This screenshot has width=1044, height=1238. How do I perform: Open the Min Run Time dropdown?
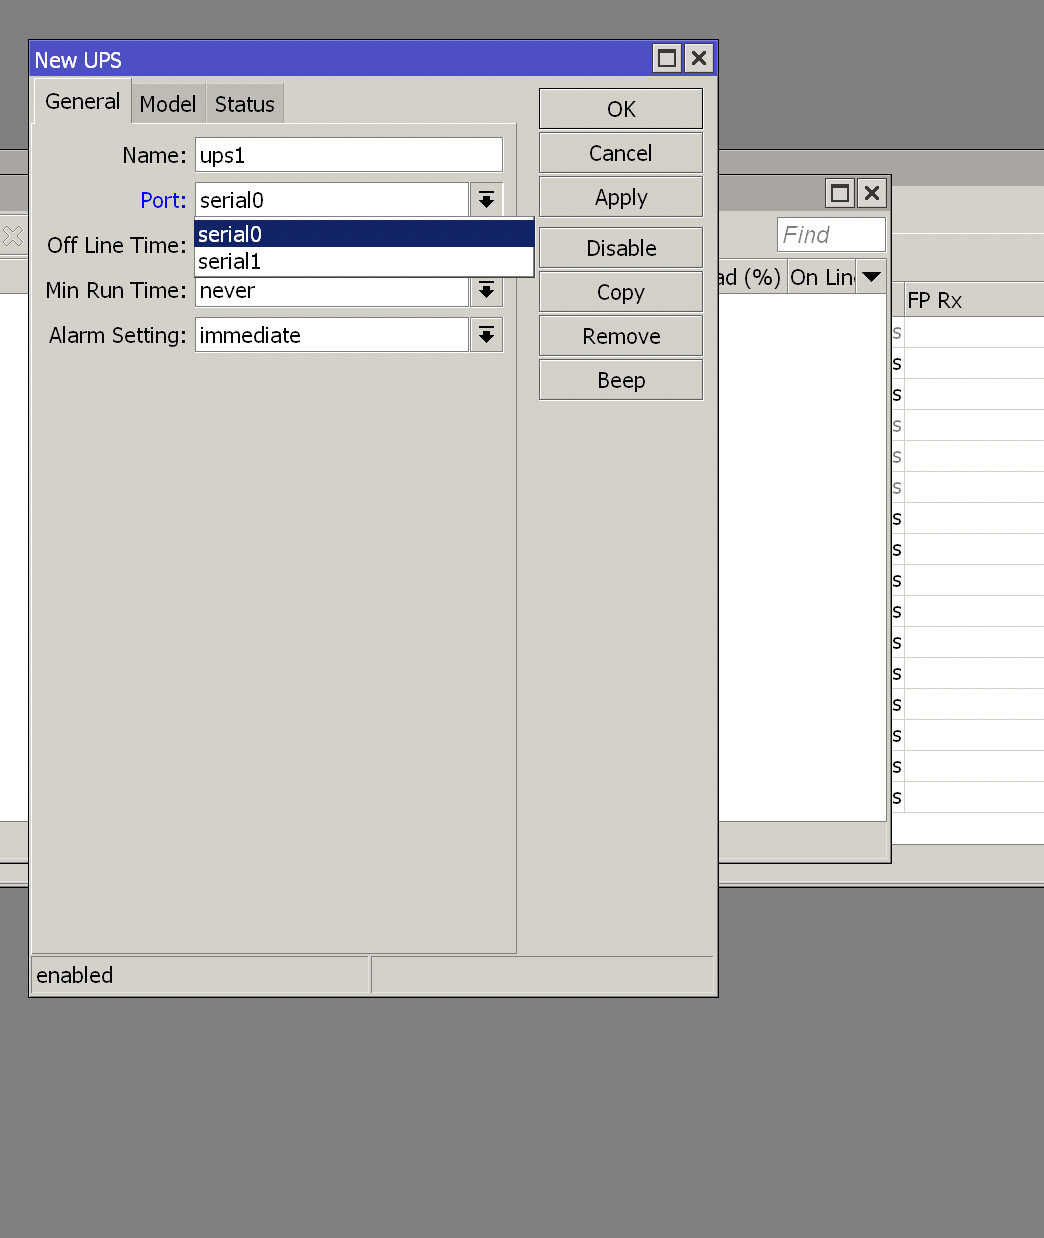coord(486,291)
